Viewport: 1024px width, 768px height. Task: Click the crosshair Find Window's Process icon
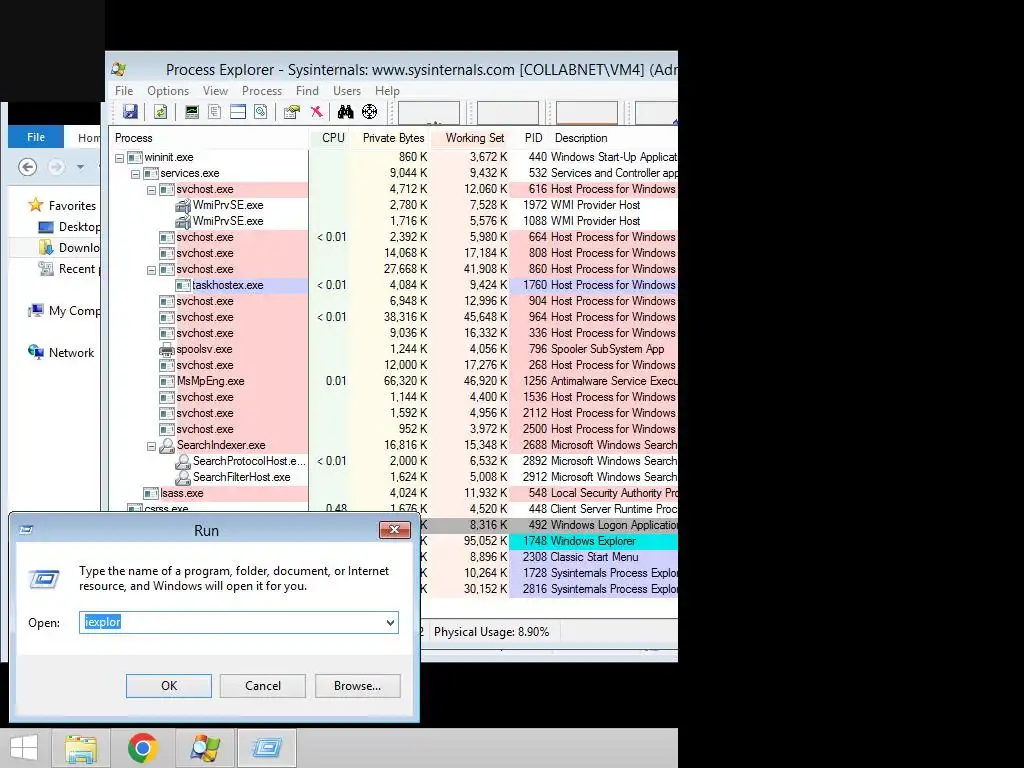coord(370,112)
